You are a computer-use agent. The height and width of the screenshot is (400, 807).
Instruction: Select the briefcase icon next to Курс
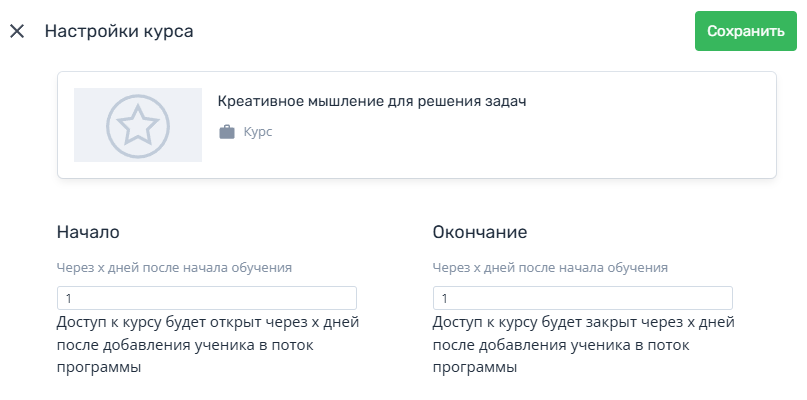coord(226,132)
